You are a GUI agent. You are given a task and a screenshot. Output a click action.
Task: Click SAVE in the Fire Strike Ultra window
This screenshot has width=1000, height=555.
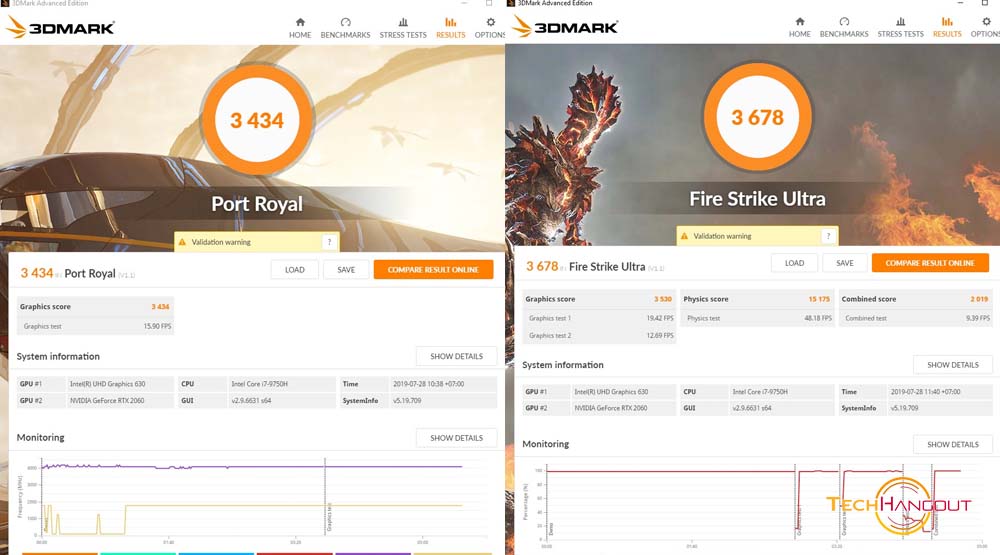[845, 263]
